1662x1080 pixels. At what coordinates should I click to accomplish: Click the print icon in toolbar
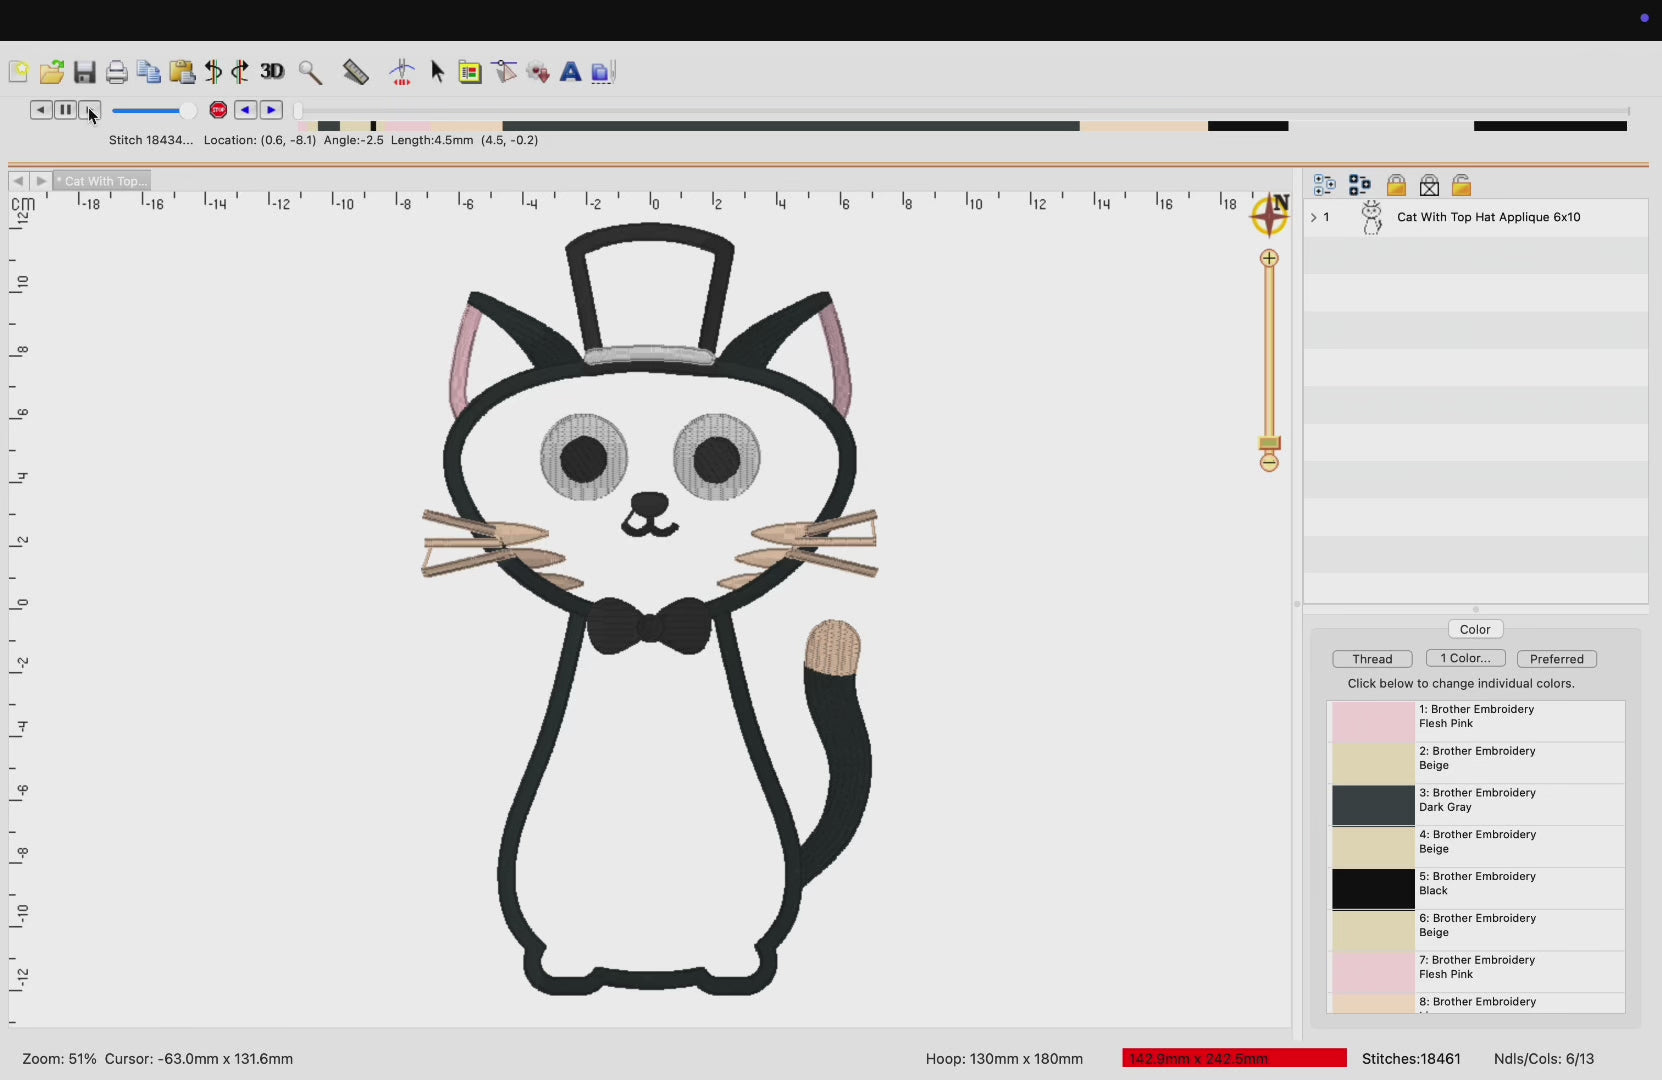[x=117, y=72]
